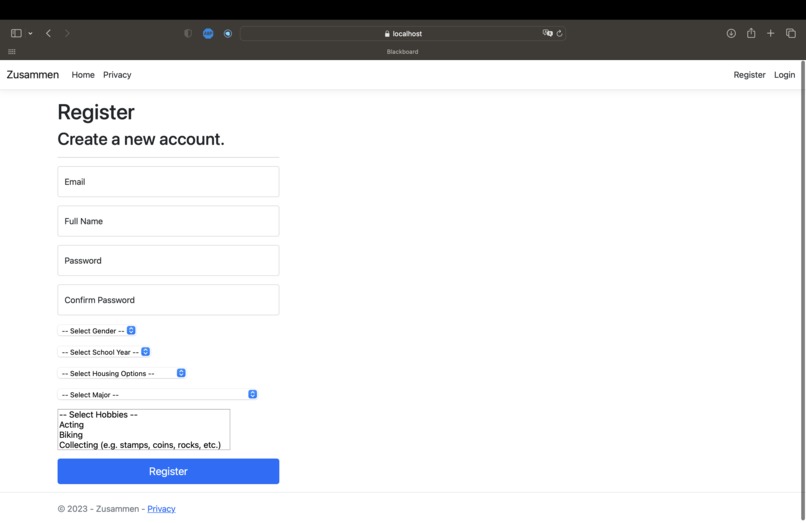Focus the Email input field
Viewport: 806px width, 523px height.
[168, 182]
